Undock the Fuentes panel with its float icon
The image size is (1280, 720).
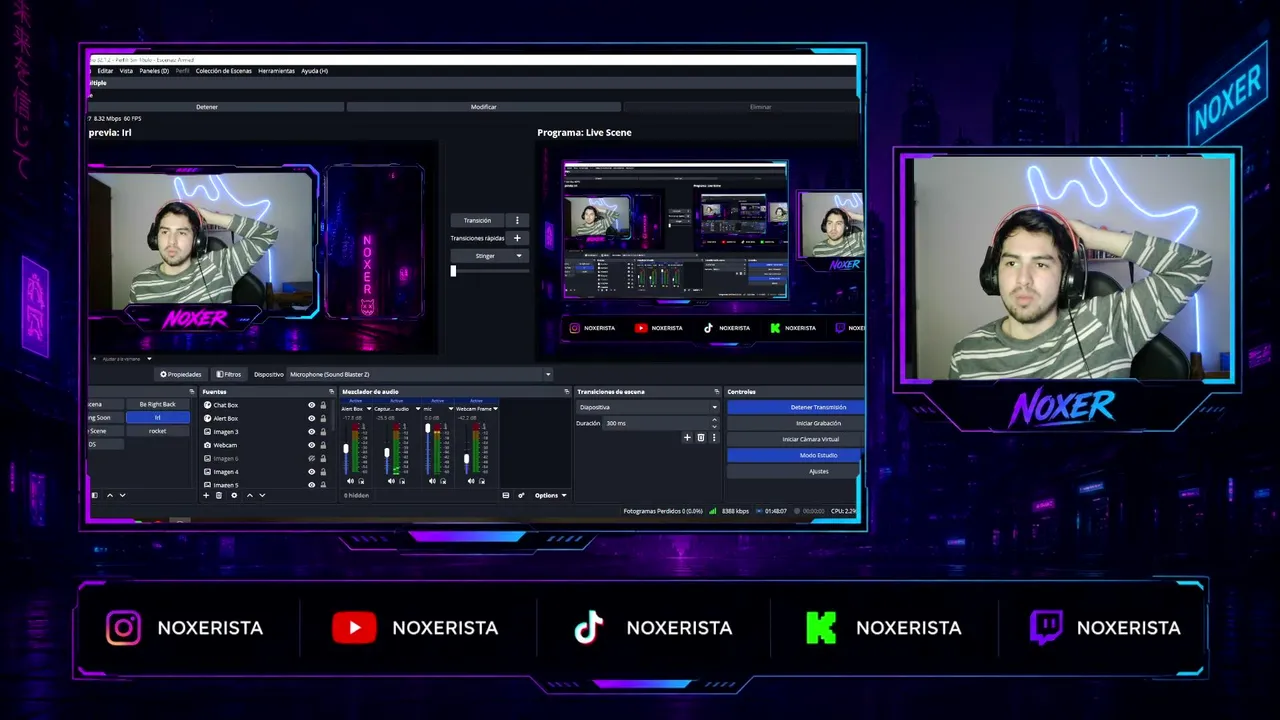click(x=331, y=392)
